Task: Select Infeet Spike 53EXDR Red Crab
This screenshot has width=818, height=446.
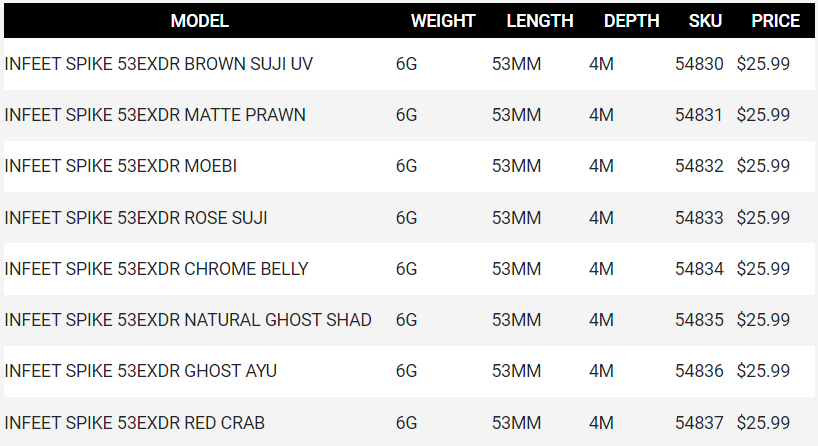Action: coord(135,423)
